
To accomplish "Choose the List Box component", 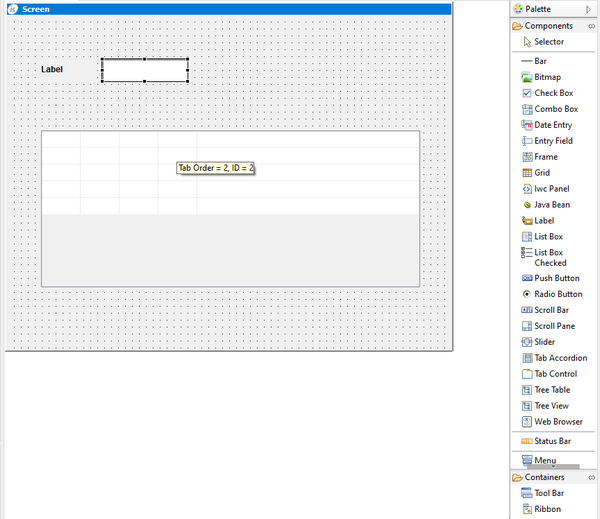I will [542, 237].
